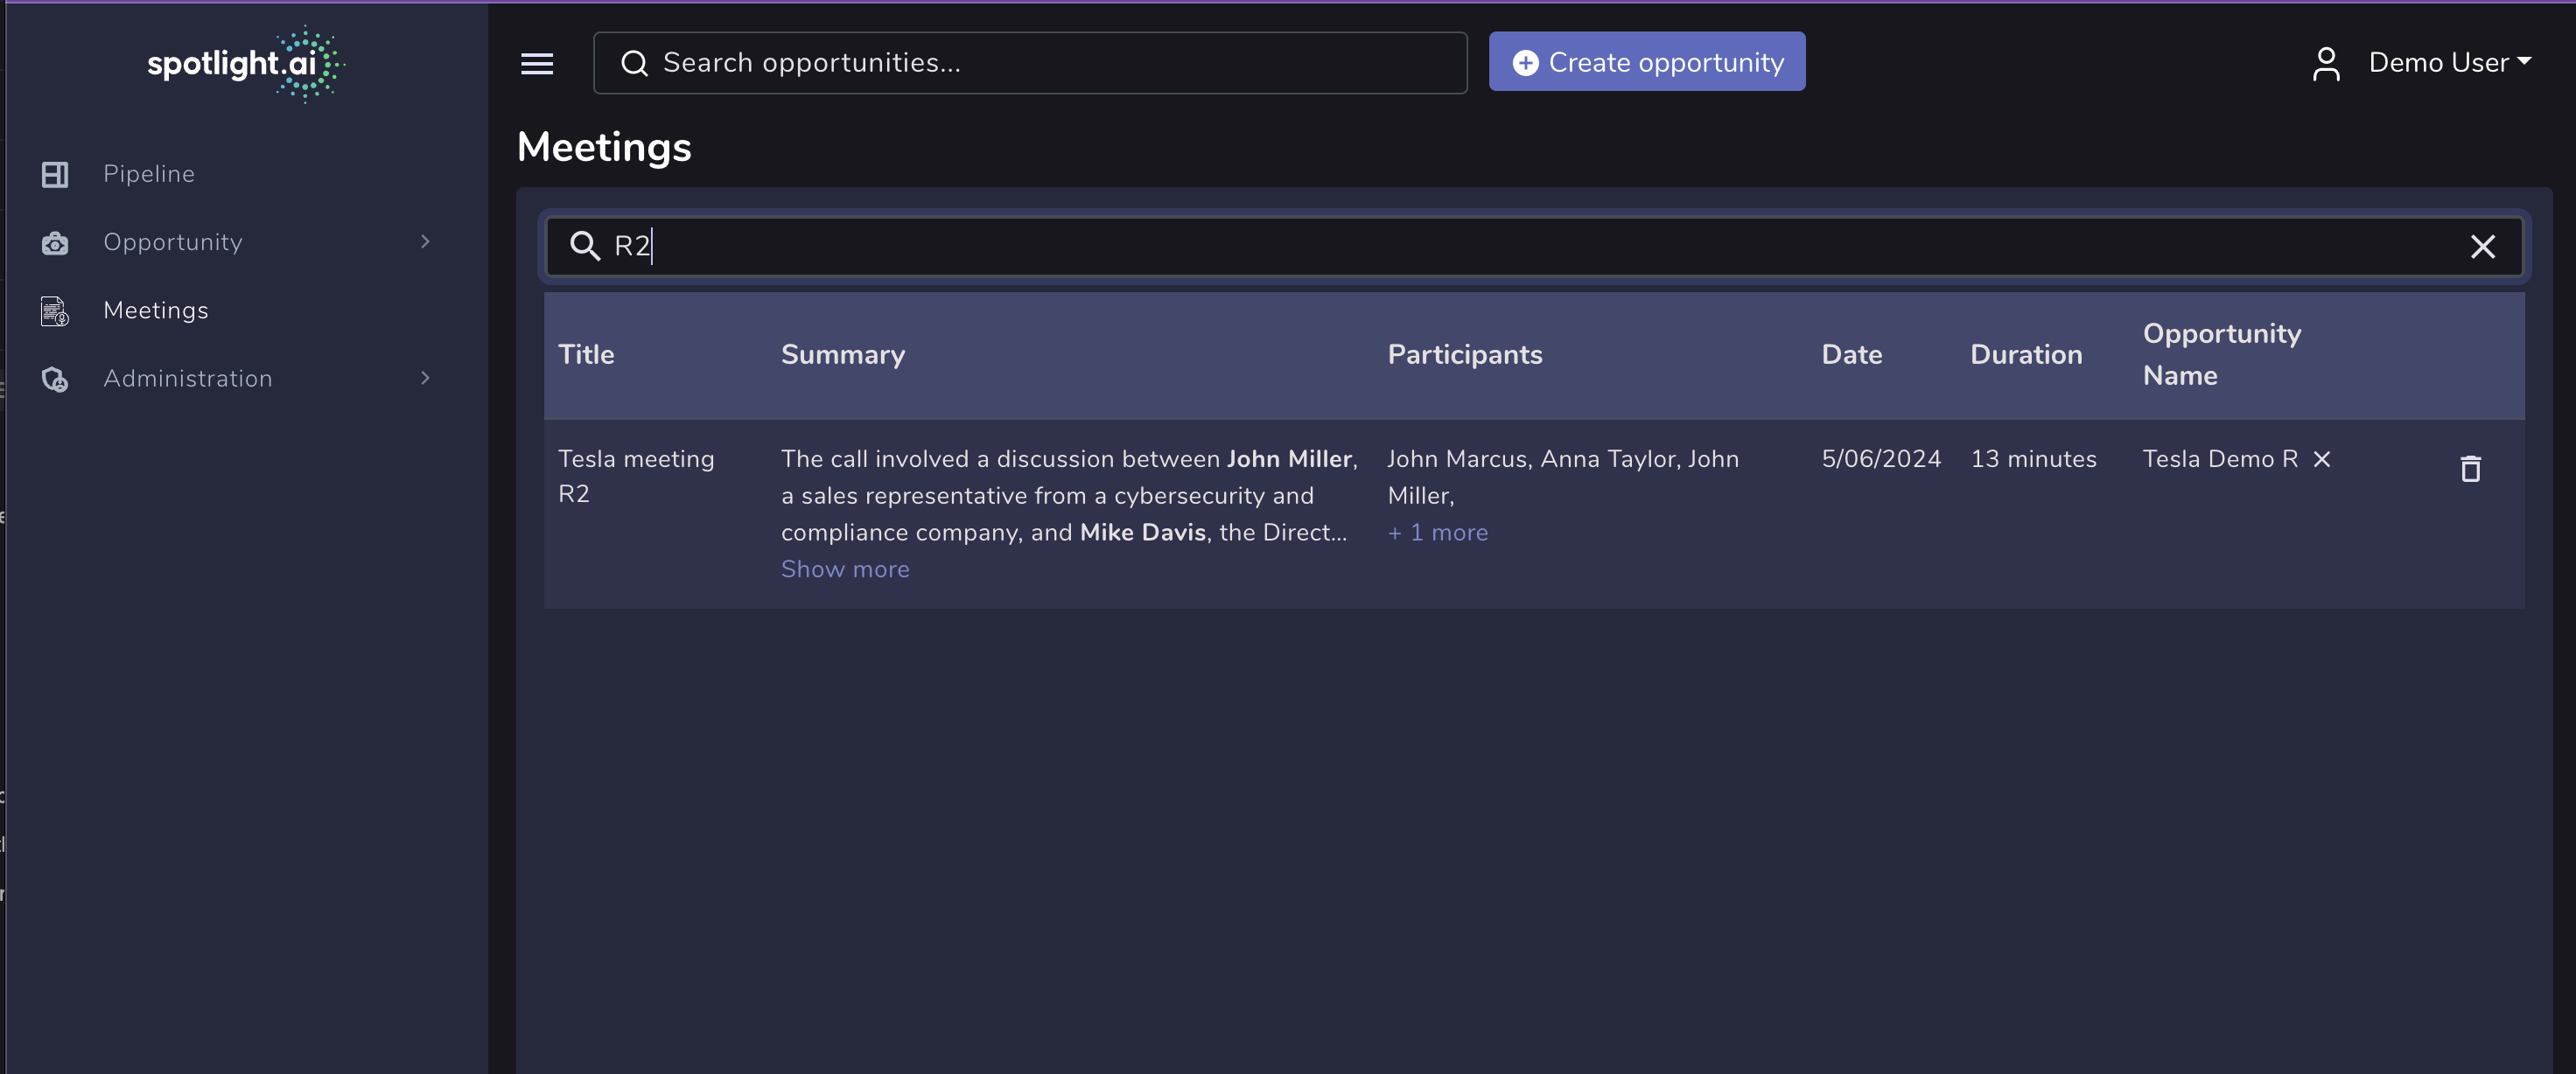The image size is (2576, 1074).
Task: Expand the + 1 more participants
Action: coord(1437,533)
